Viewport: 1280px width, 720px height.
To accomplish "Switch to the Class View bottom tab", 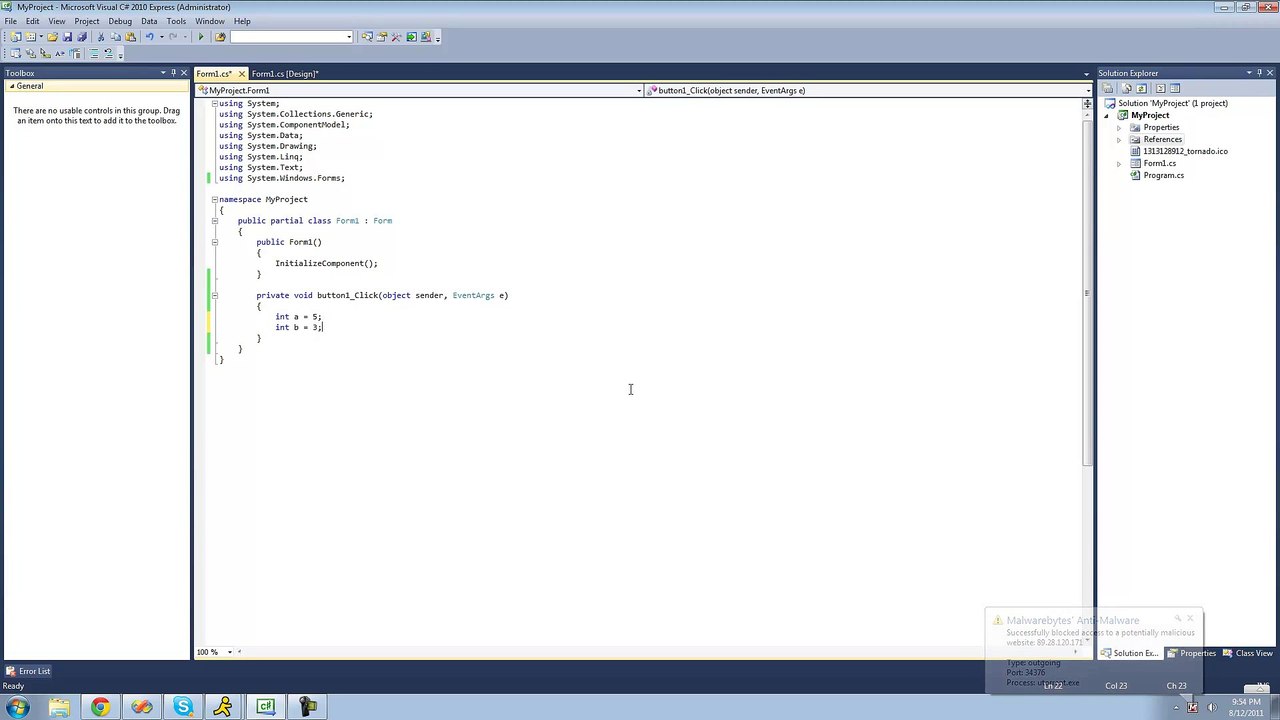I will 1247,653.
